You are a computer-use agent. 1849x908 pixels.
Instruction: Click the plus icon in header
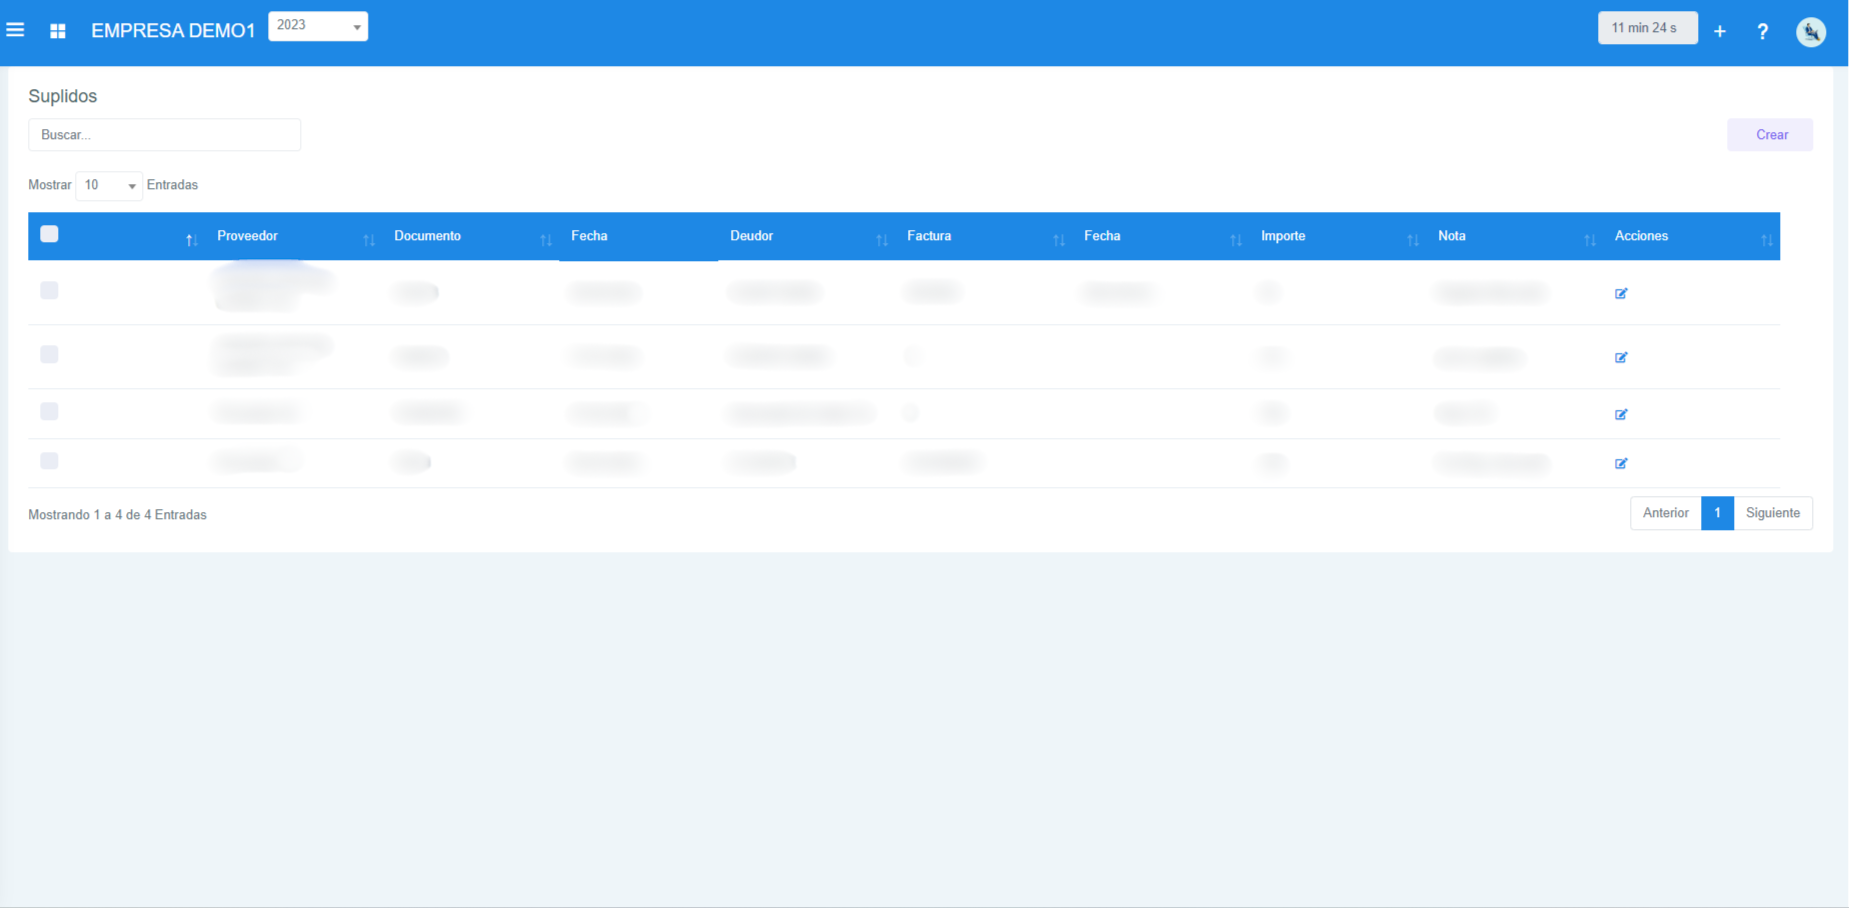coord(1719,31)
